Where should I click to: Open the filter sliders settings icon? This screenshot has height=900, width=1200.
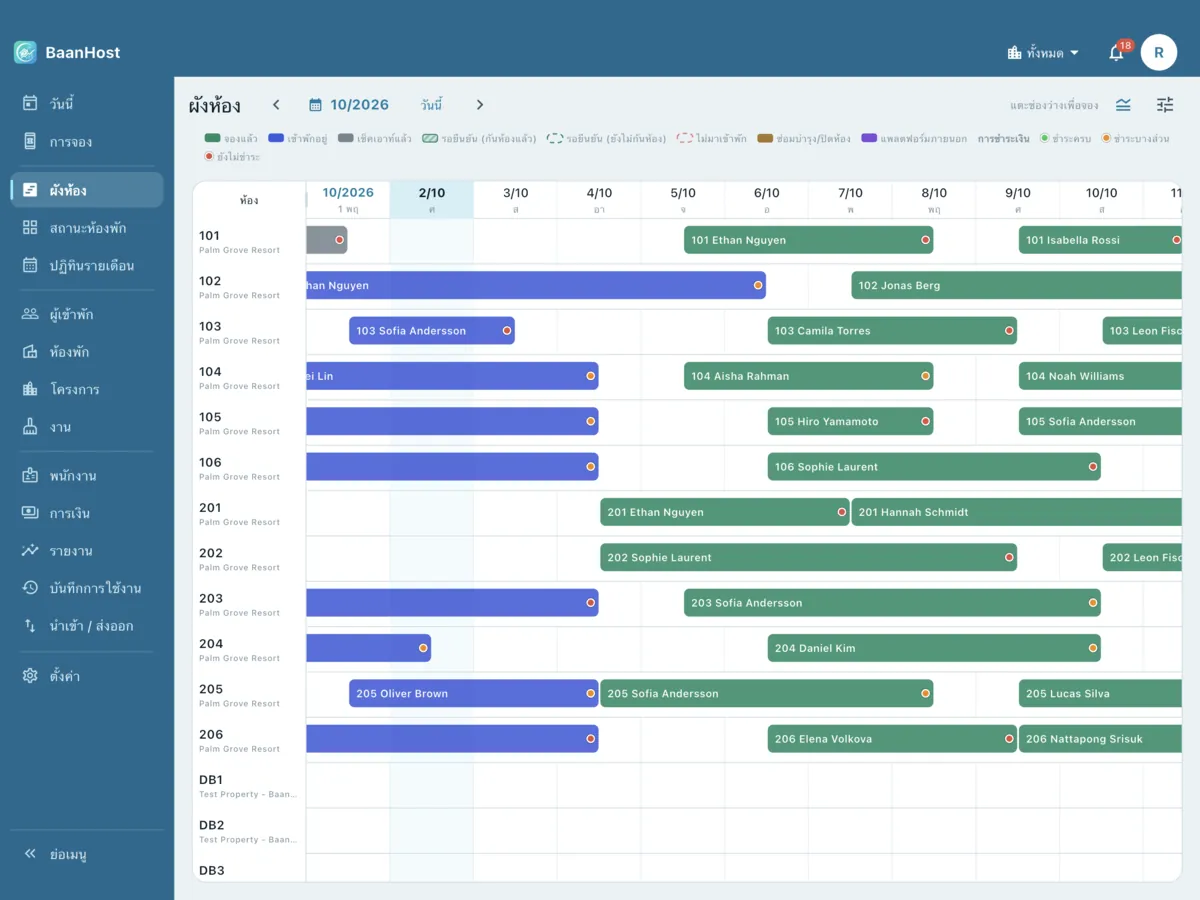click(1165, 105)
